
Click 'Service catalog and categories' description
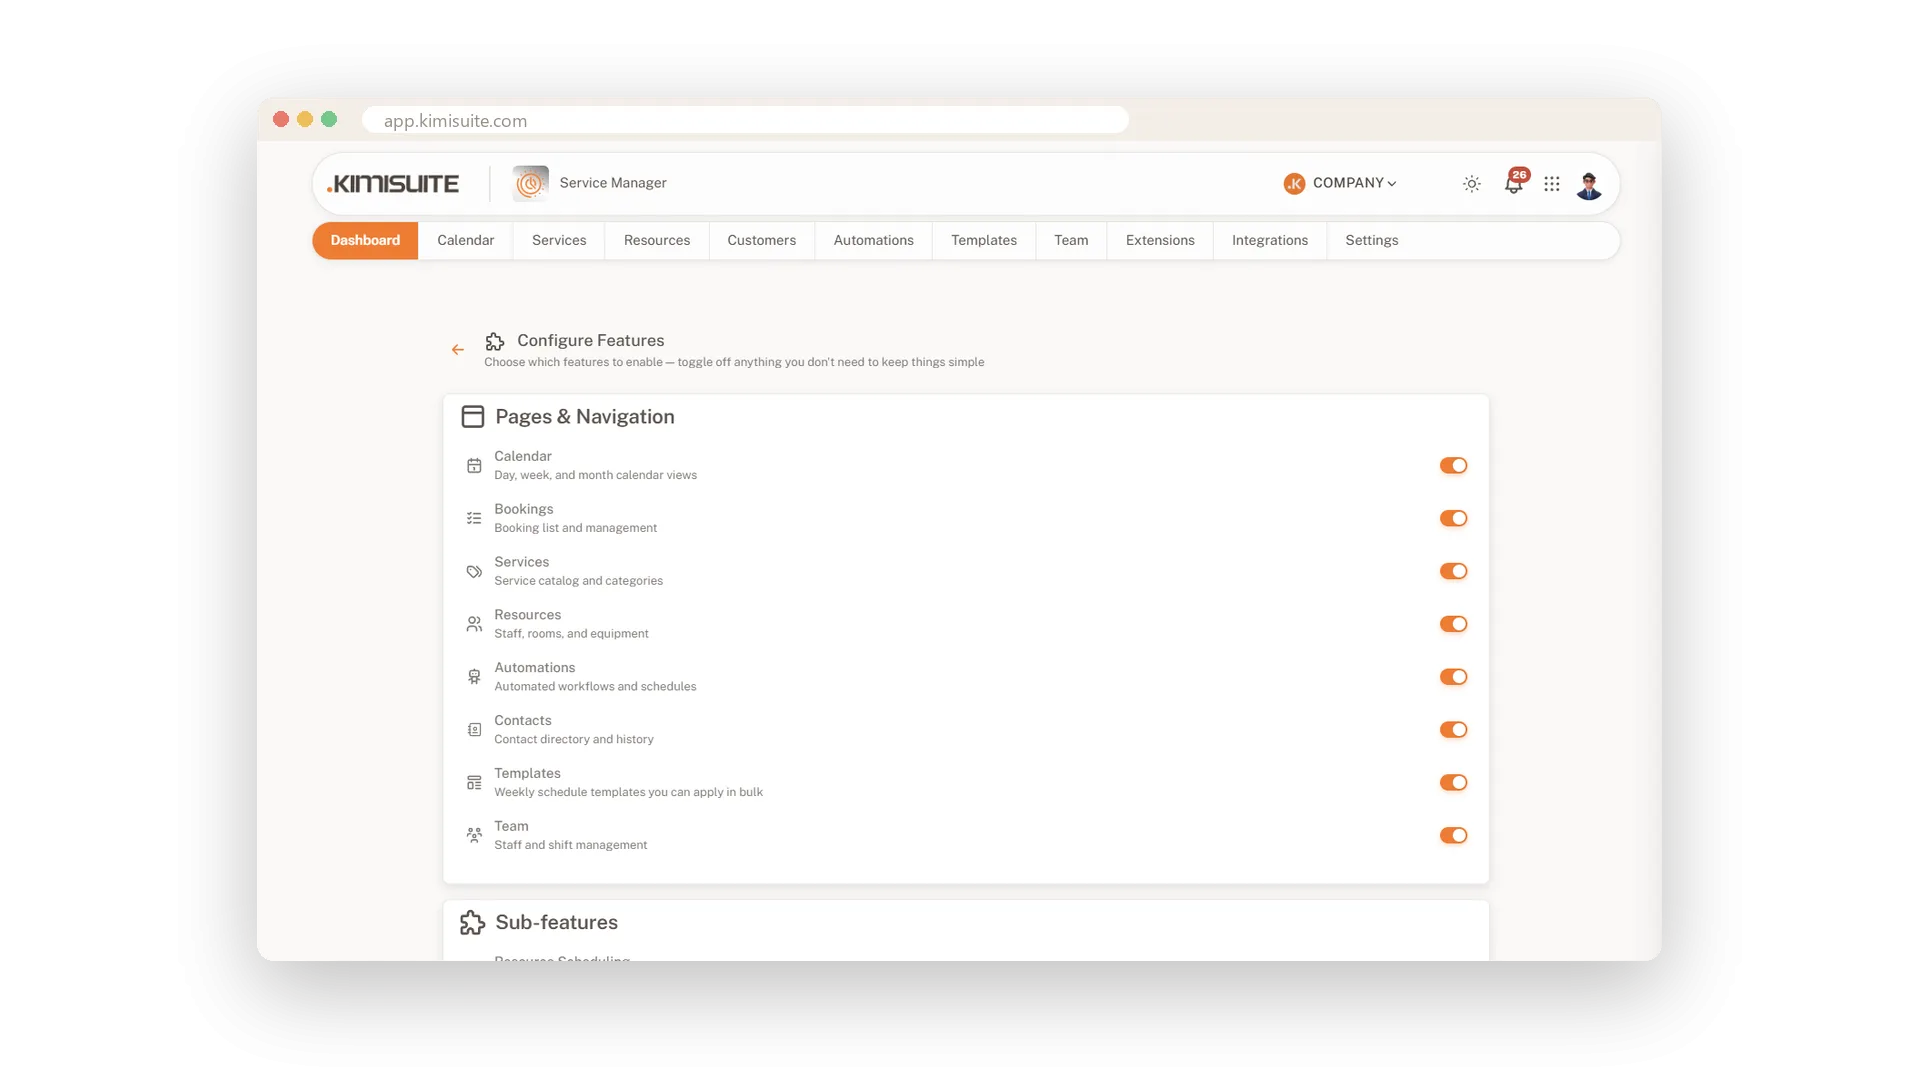point(578,582)
